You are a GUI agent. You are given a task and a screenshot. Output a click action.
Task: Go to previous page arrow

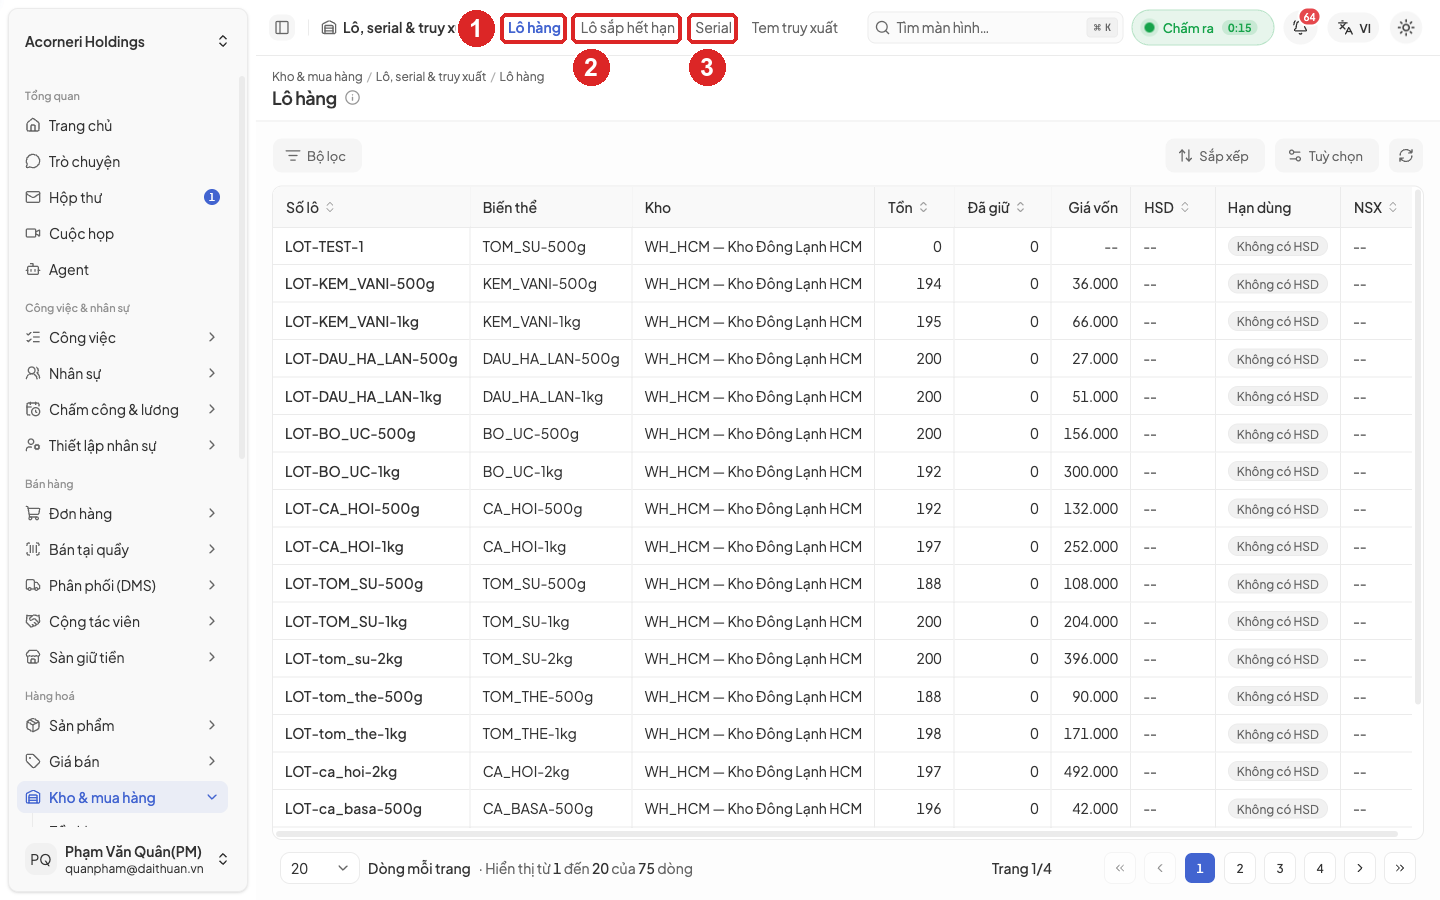pos(1160,868)
